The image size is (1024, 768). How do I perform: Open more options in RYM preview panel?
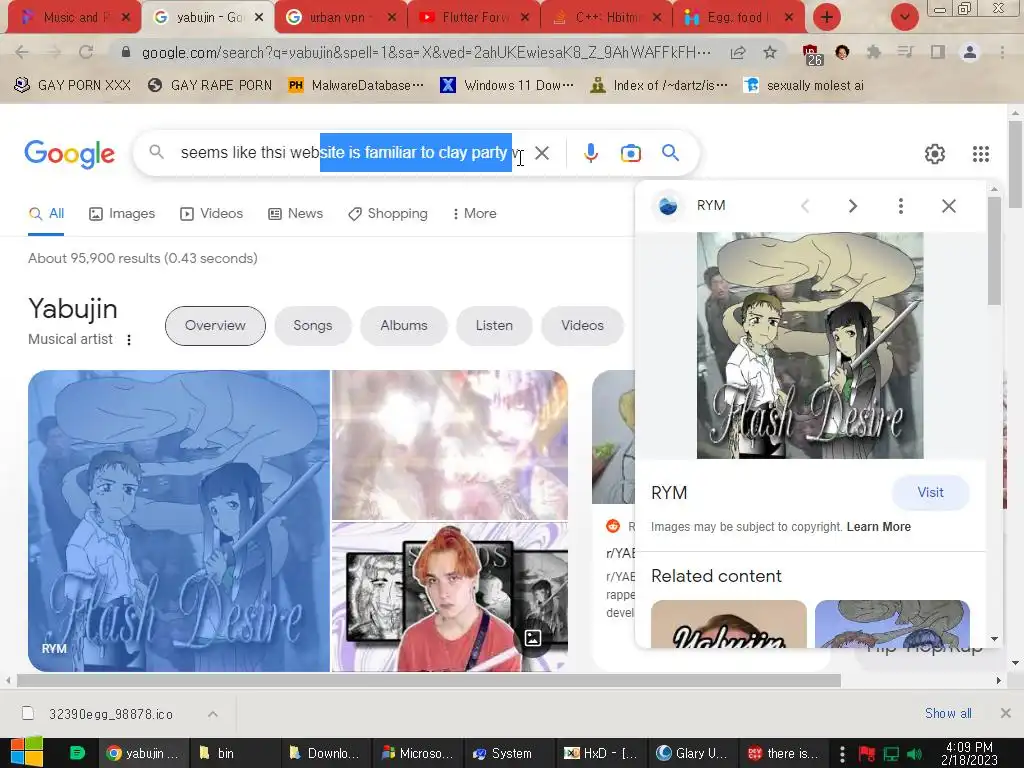(x=901, y=206)
